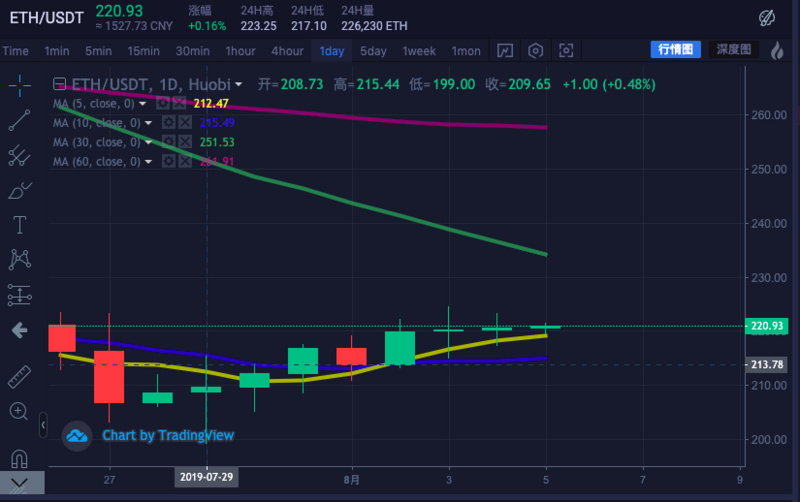The image size is (800, 502).
Task: Open settings gear for MA 5 indicator
Action: 163,103
